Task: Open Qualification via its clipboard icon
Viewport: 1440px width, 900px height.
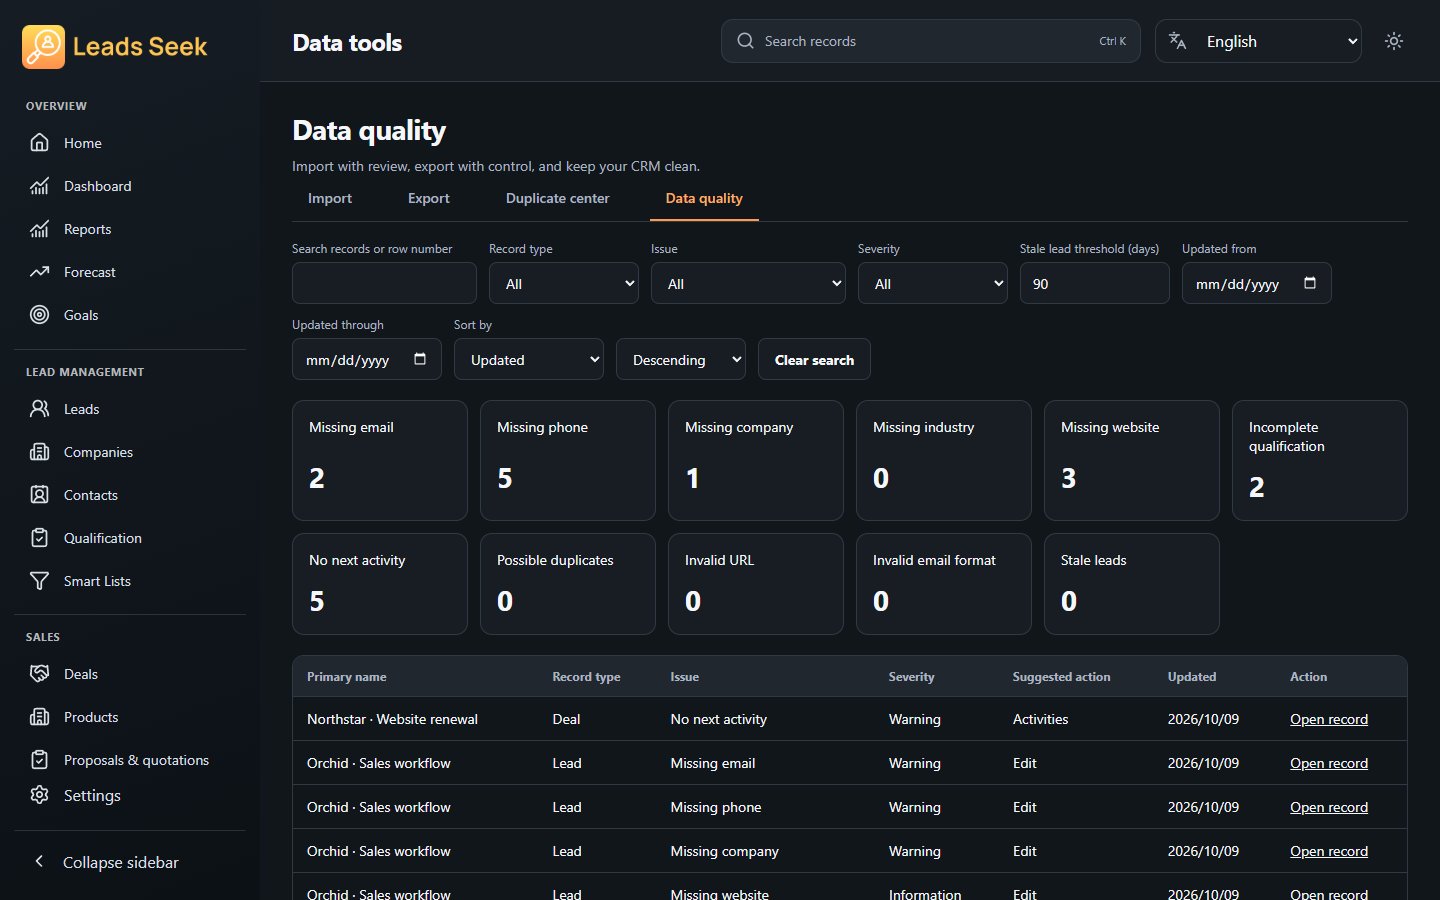Action: point(39,538)
